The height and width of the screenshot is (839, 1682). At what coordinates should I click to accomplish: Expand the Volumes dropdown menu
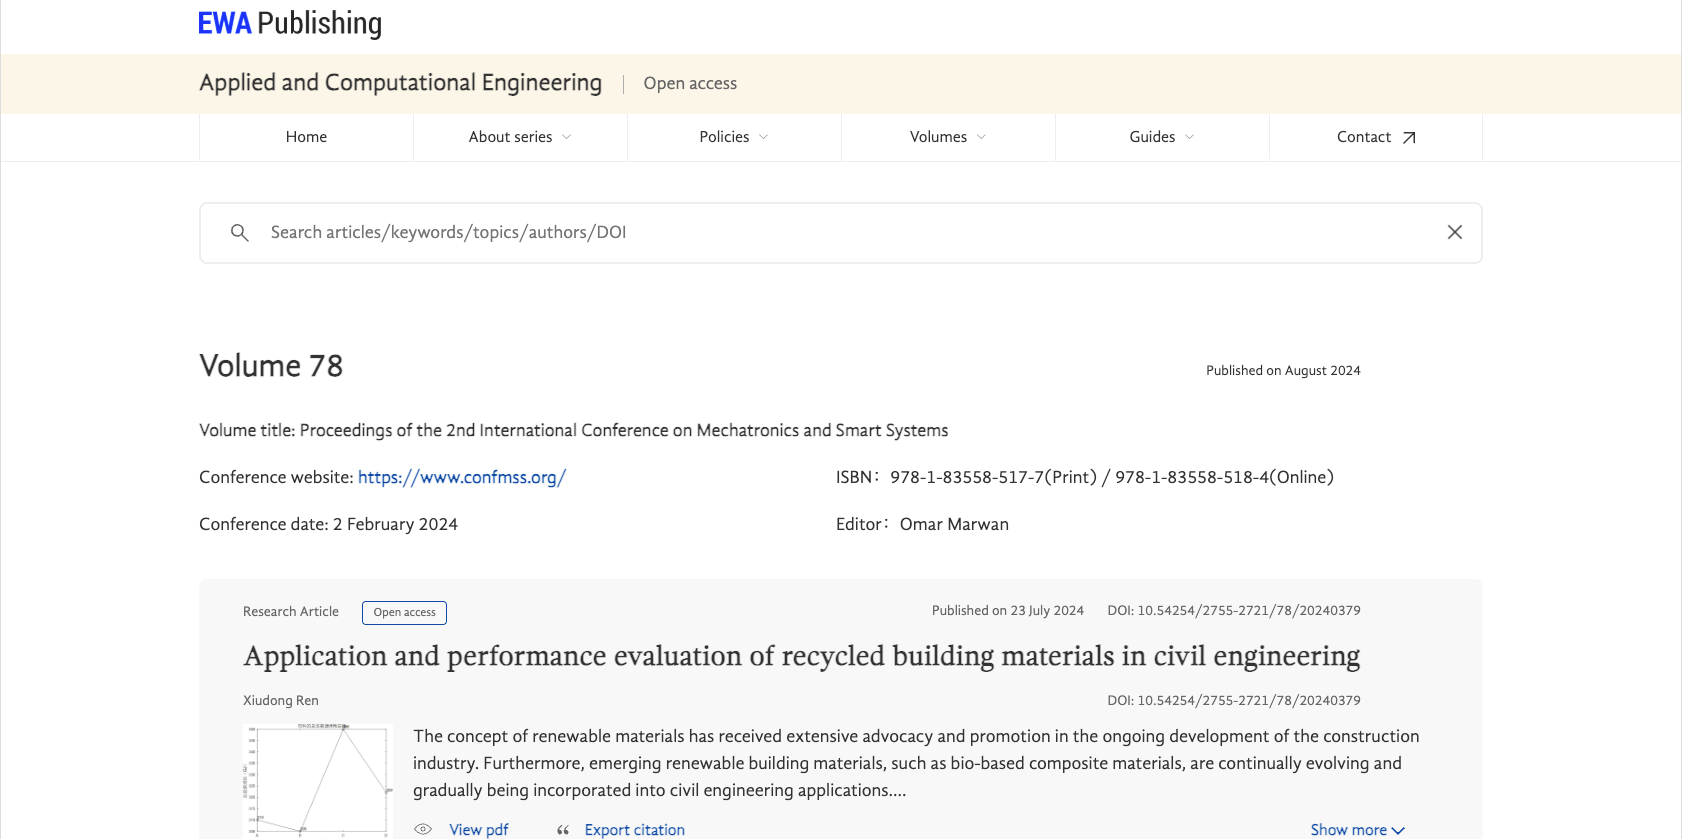[948, 137]
